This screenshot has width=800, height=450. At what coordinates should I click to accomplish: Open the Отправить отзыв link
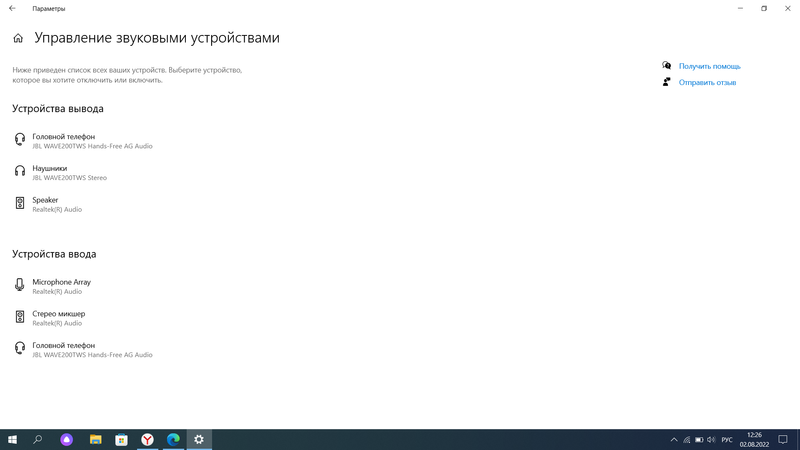pyautogui.click(x=707, y=83)
